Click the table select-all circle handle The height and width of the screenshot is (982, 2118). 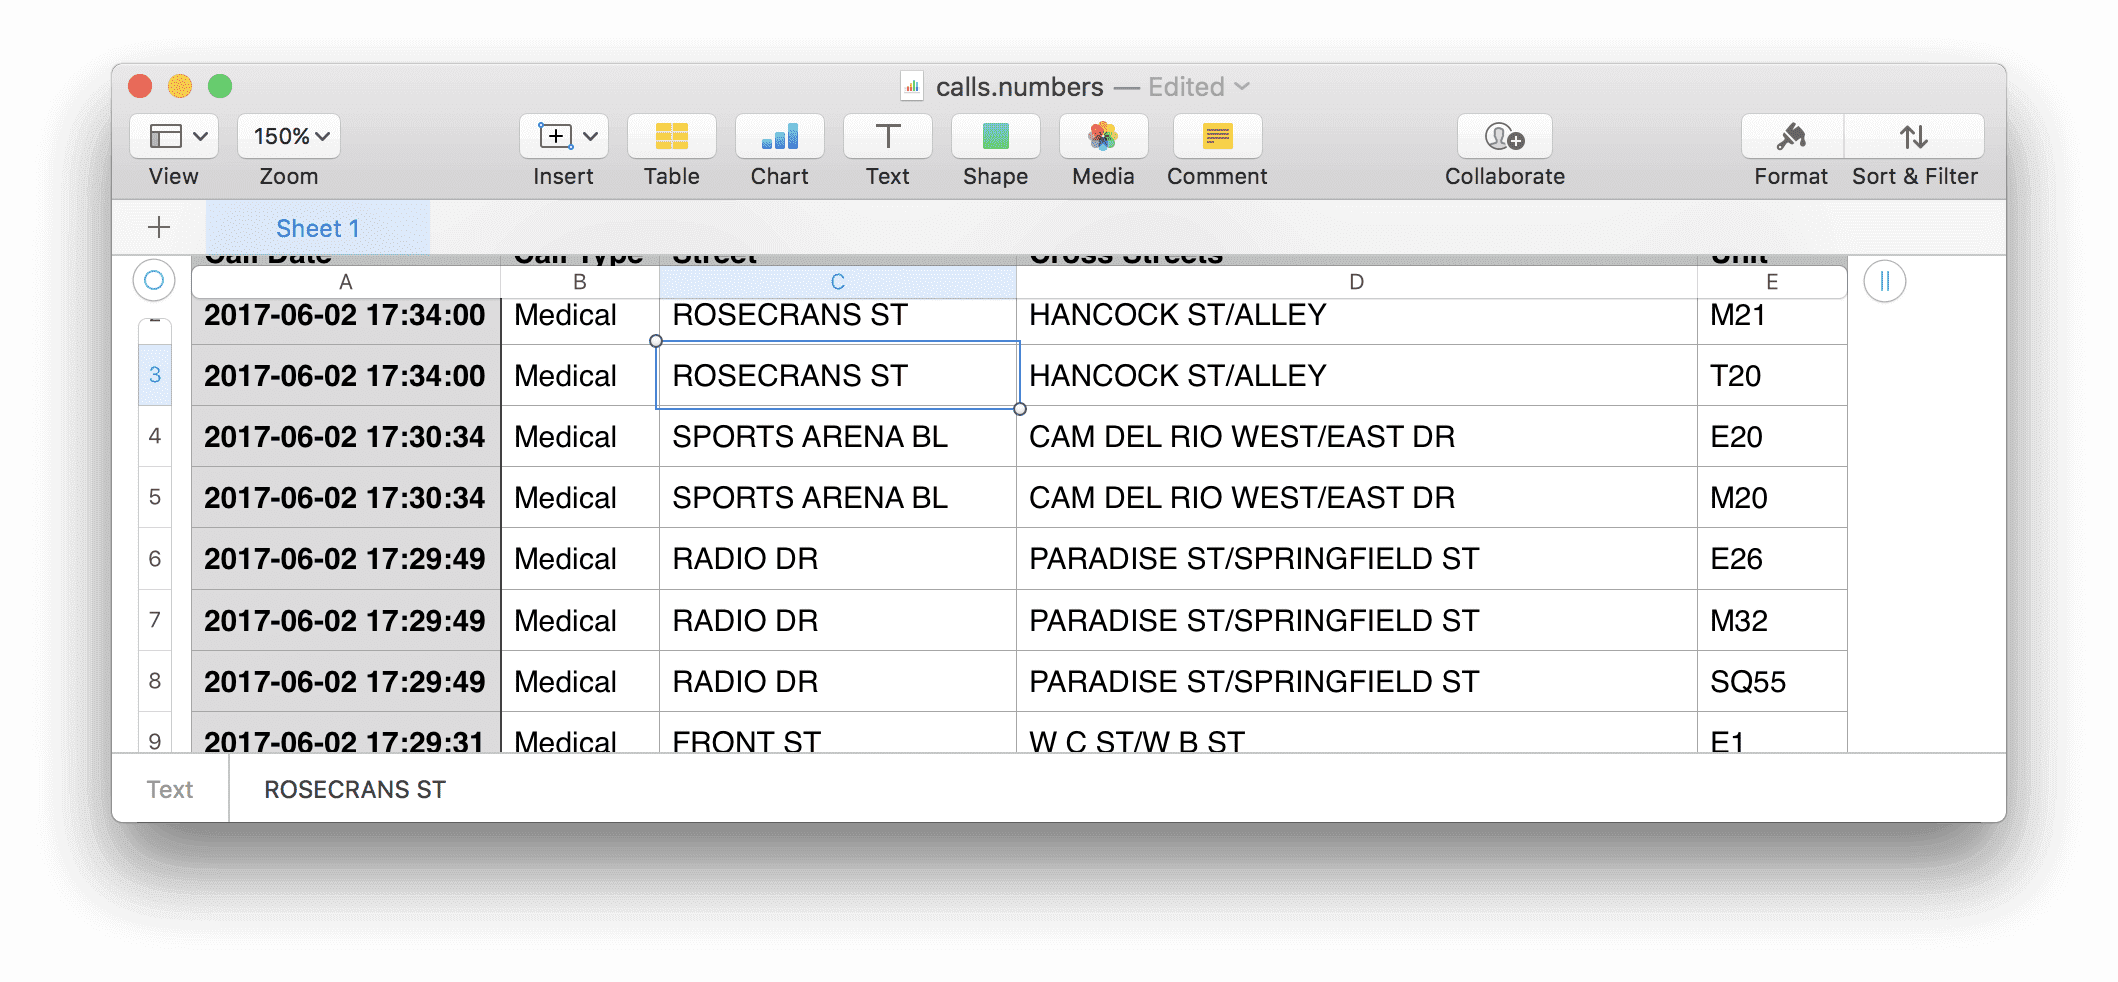[154, 281]
